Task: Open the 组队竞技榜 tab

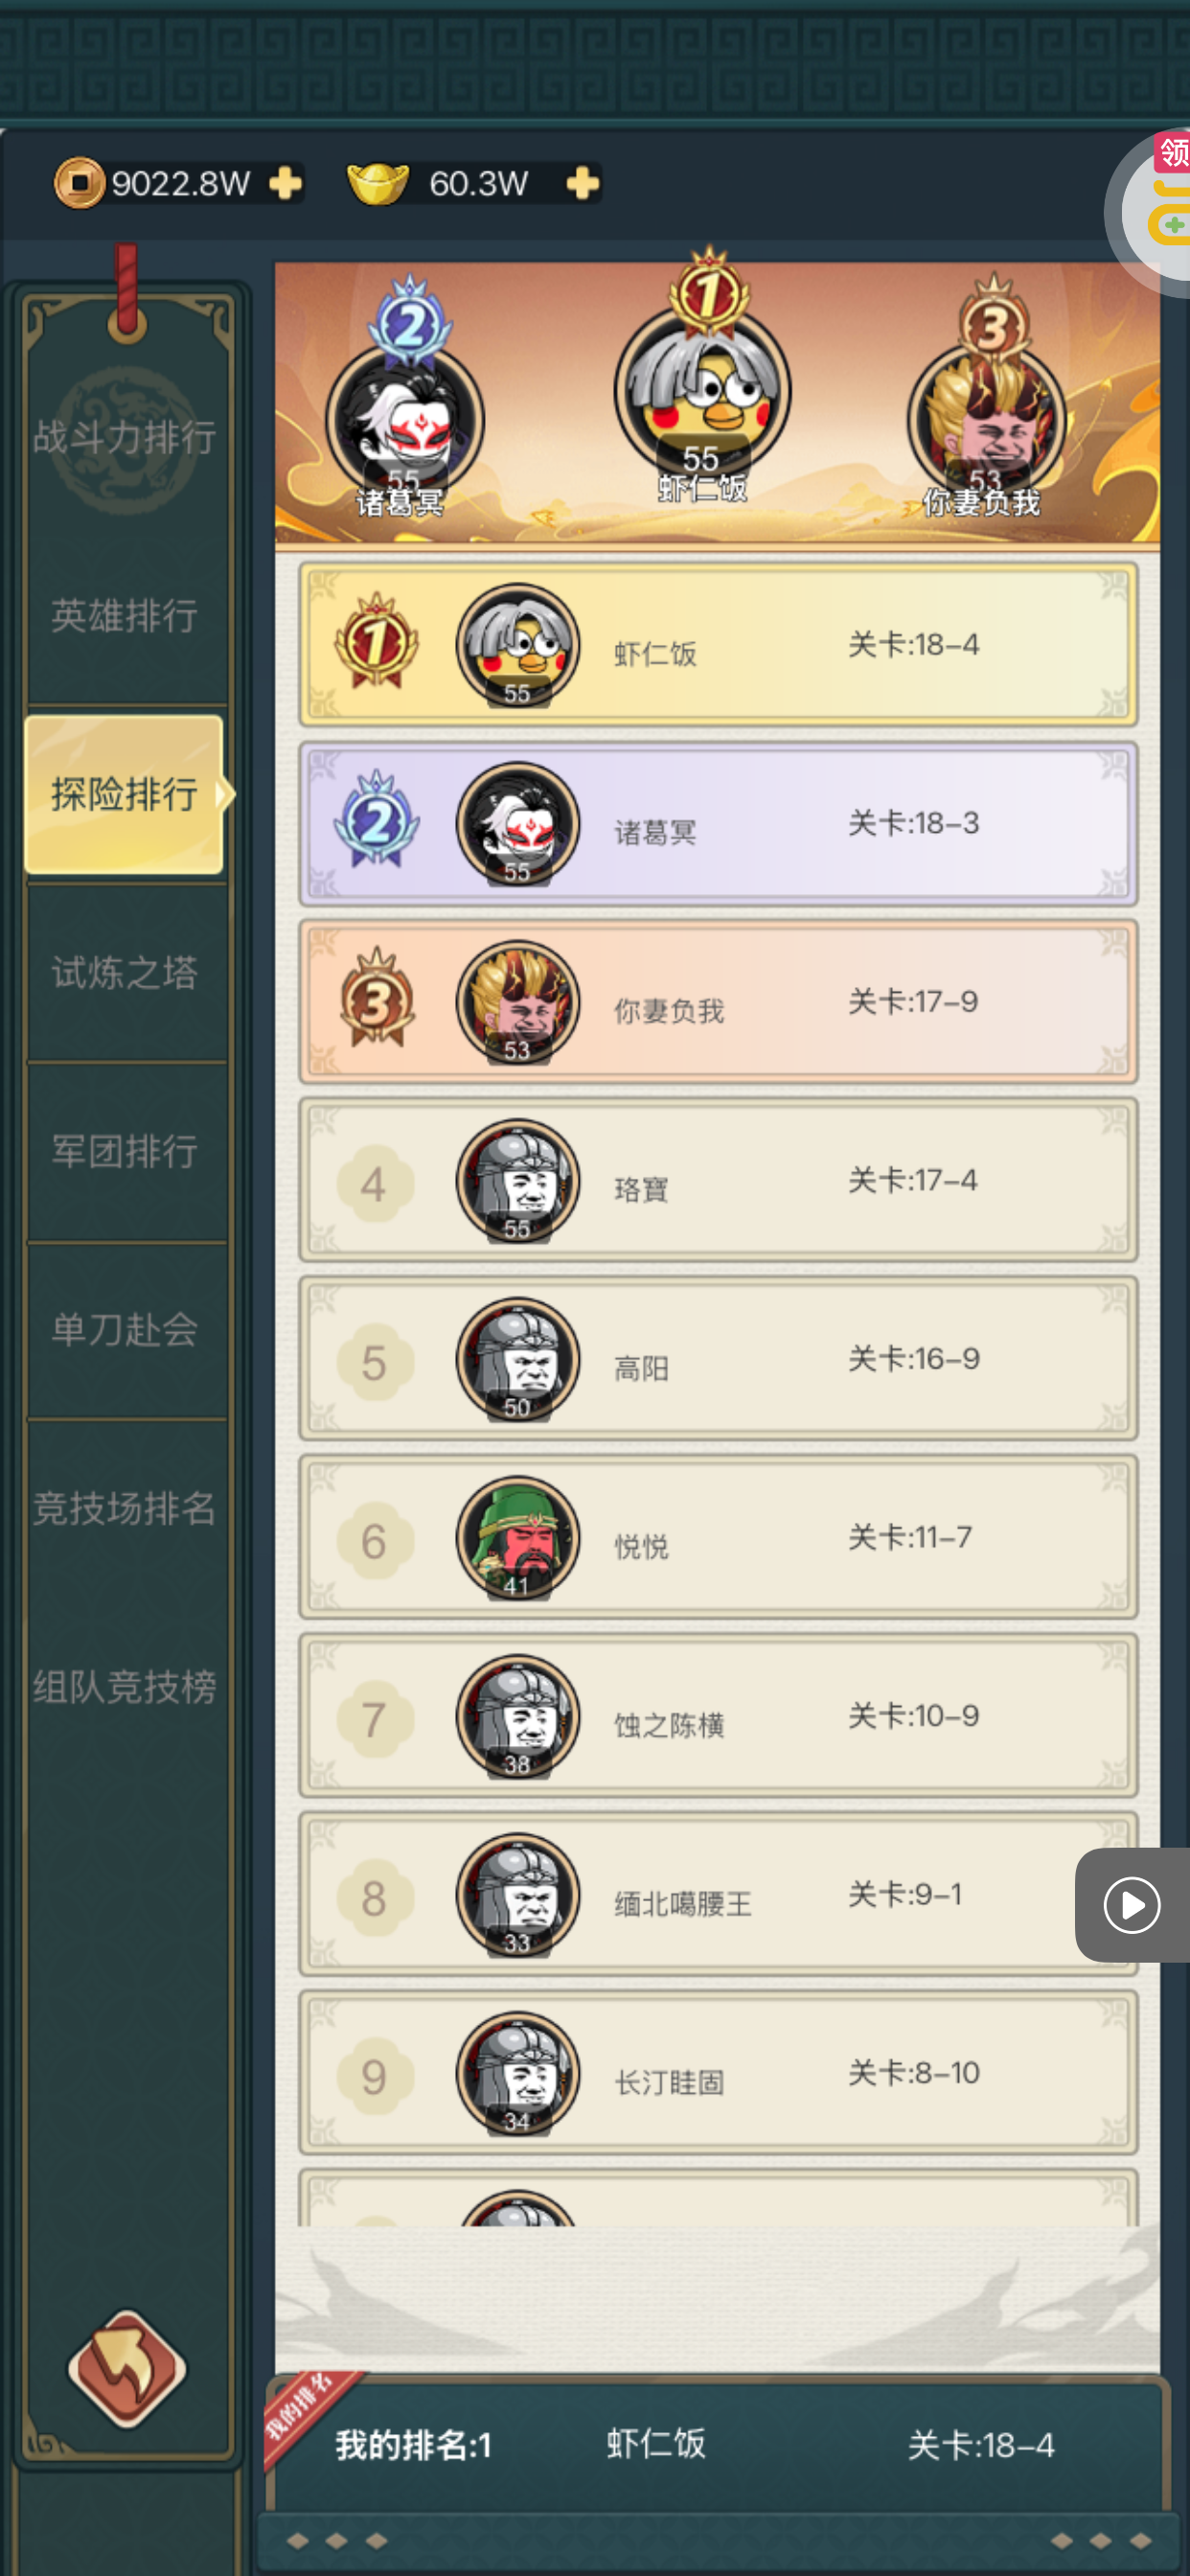Action: point(125,1688)
